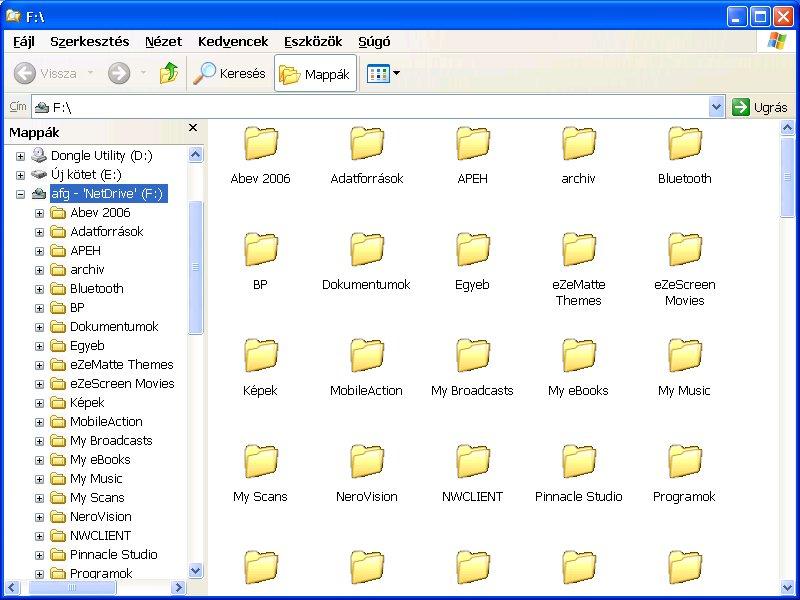Close the Mappák folders side panel
The image size is (800, 600).
click(x=193, y=129)
